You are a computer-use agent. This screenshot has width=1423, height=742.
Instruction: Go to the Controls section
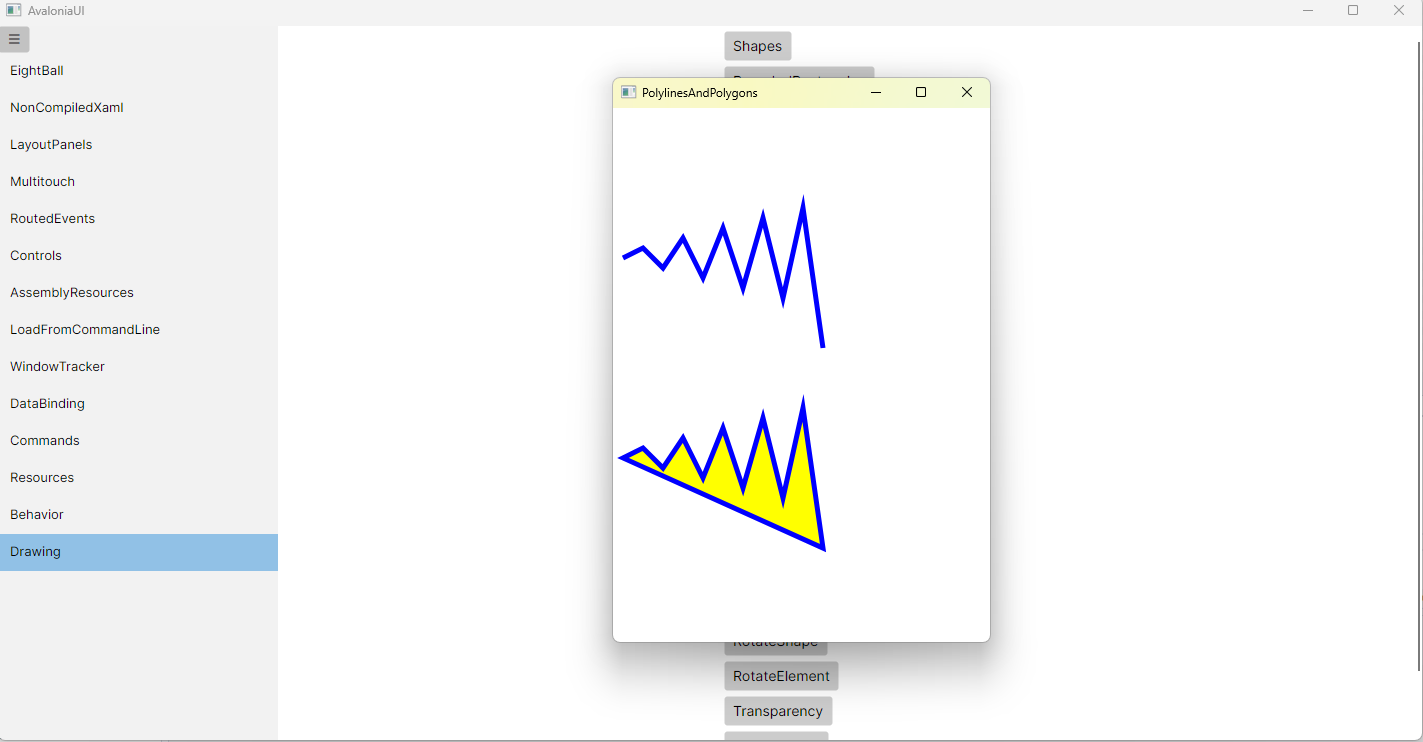pyautogui.click(x=139, y=256)
